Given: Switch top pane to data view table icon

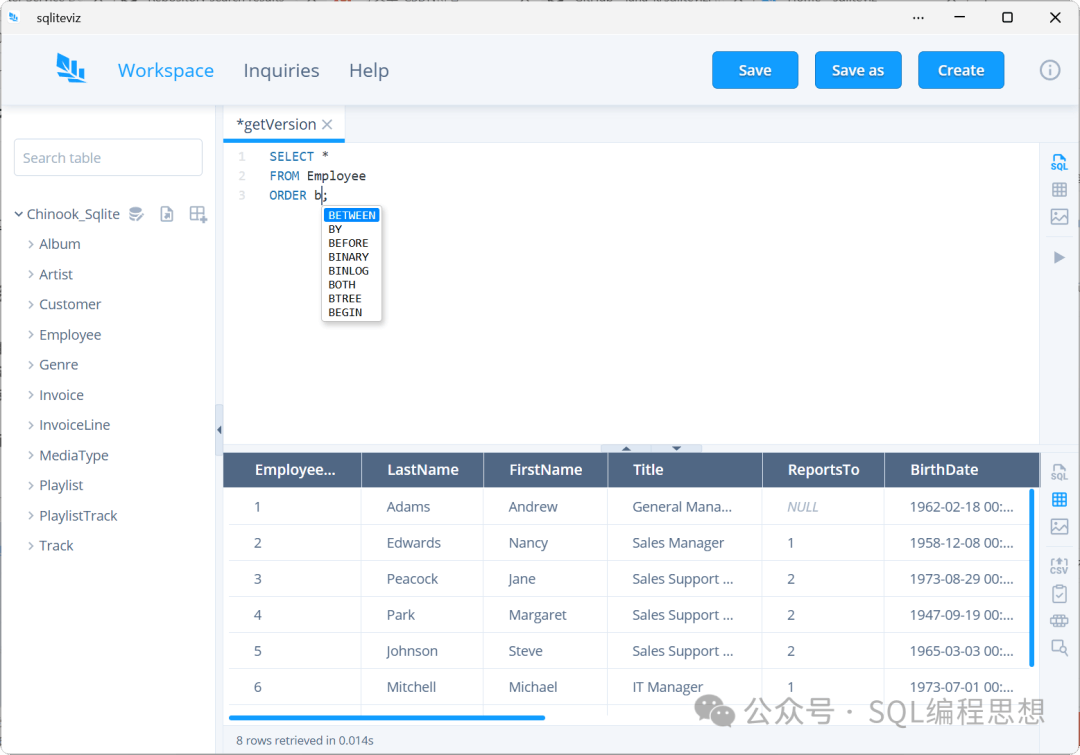Looking at the screenshot, I should tap(1059, 190).
